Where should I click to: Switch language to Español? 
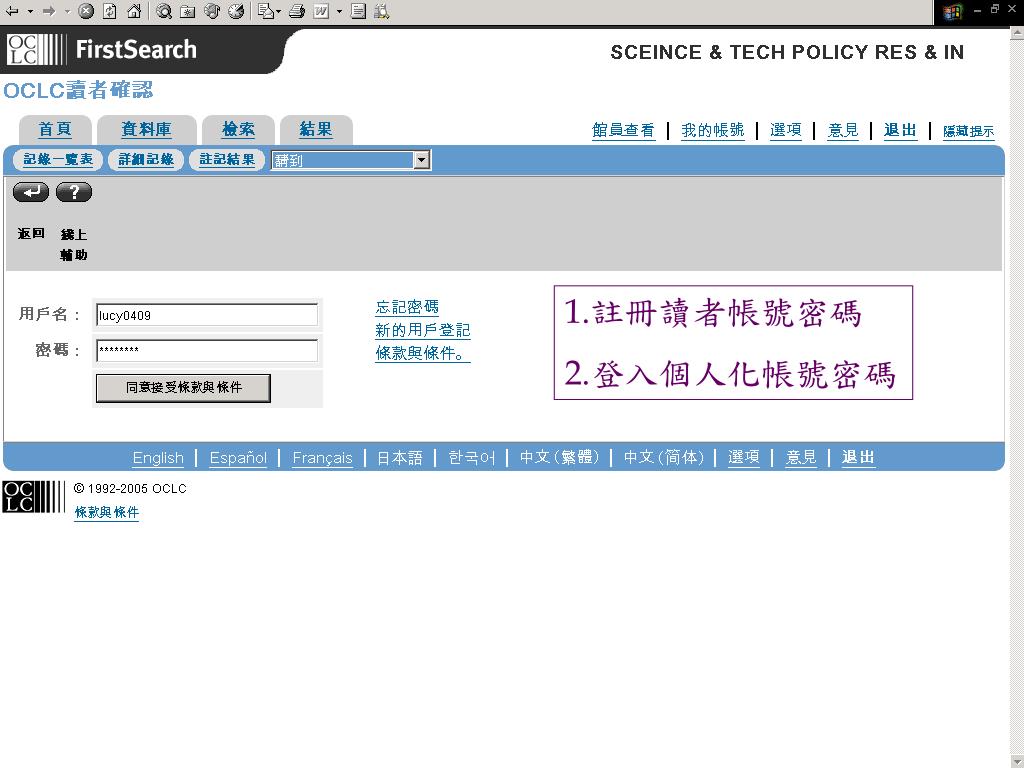[x=238, y=458]
